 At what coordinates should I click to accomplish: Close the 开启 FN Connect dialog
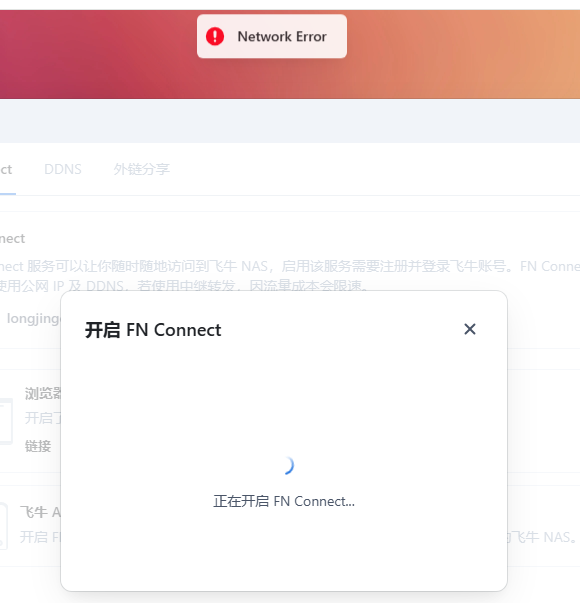pyautogui.click(x=470, y=329)
